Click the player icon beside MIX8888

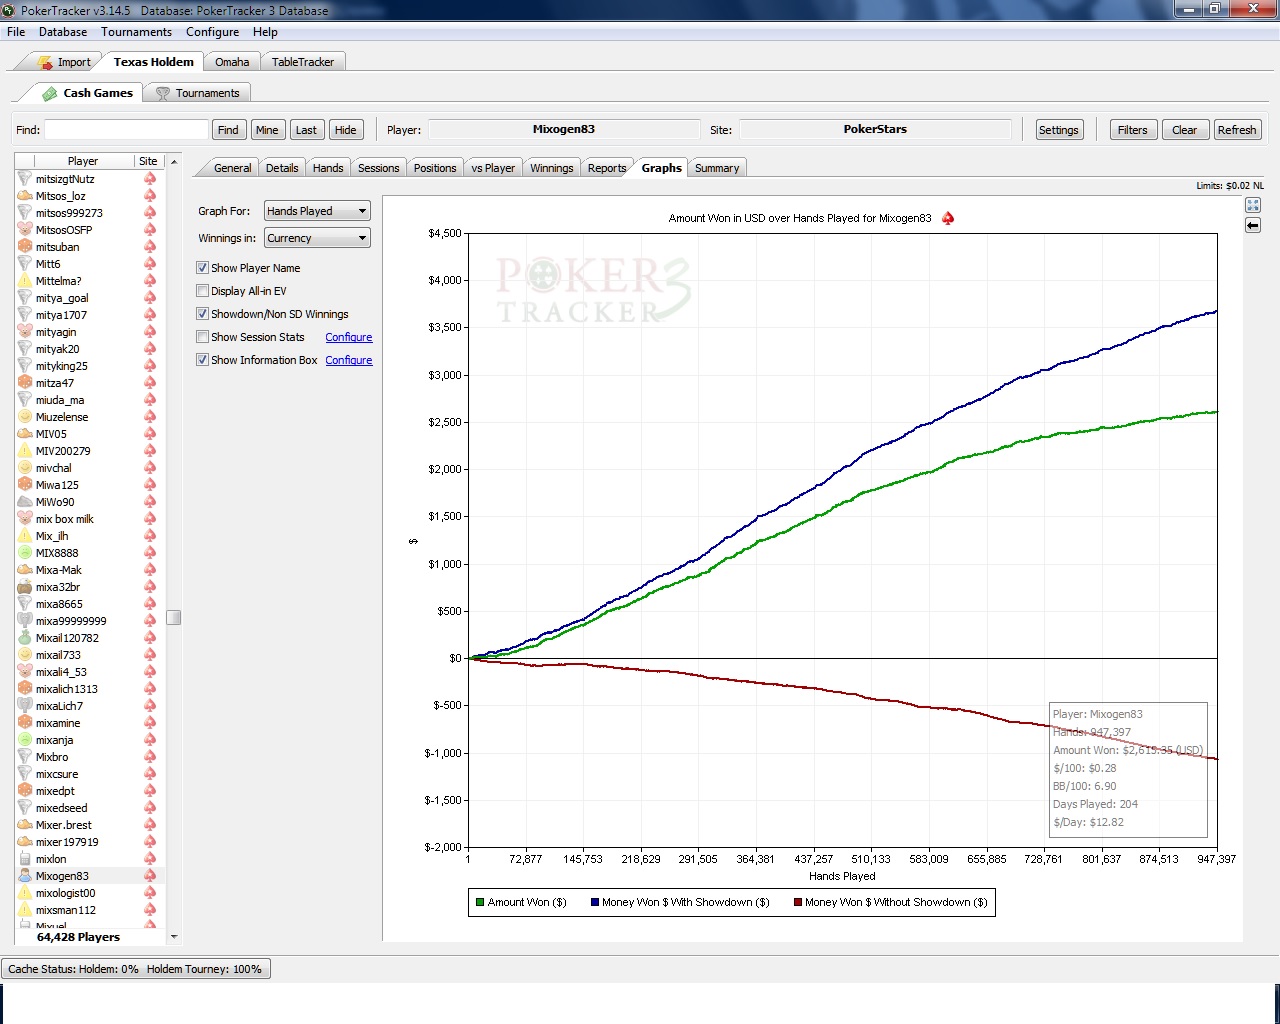point(25,553)
